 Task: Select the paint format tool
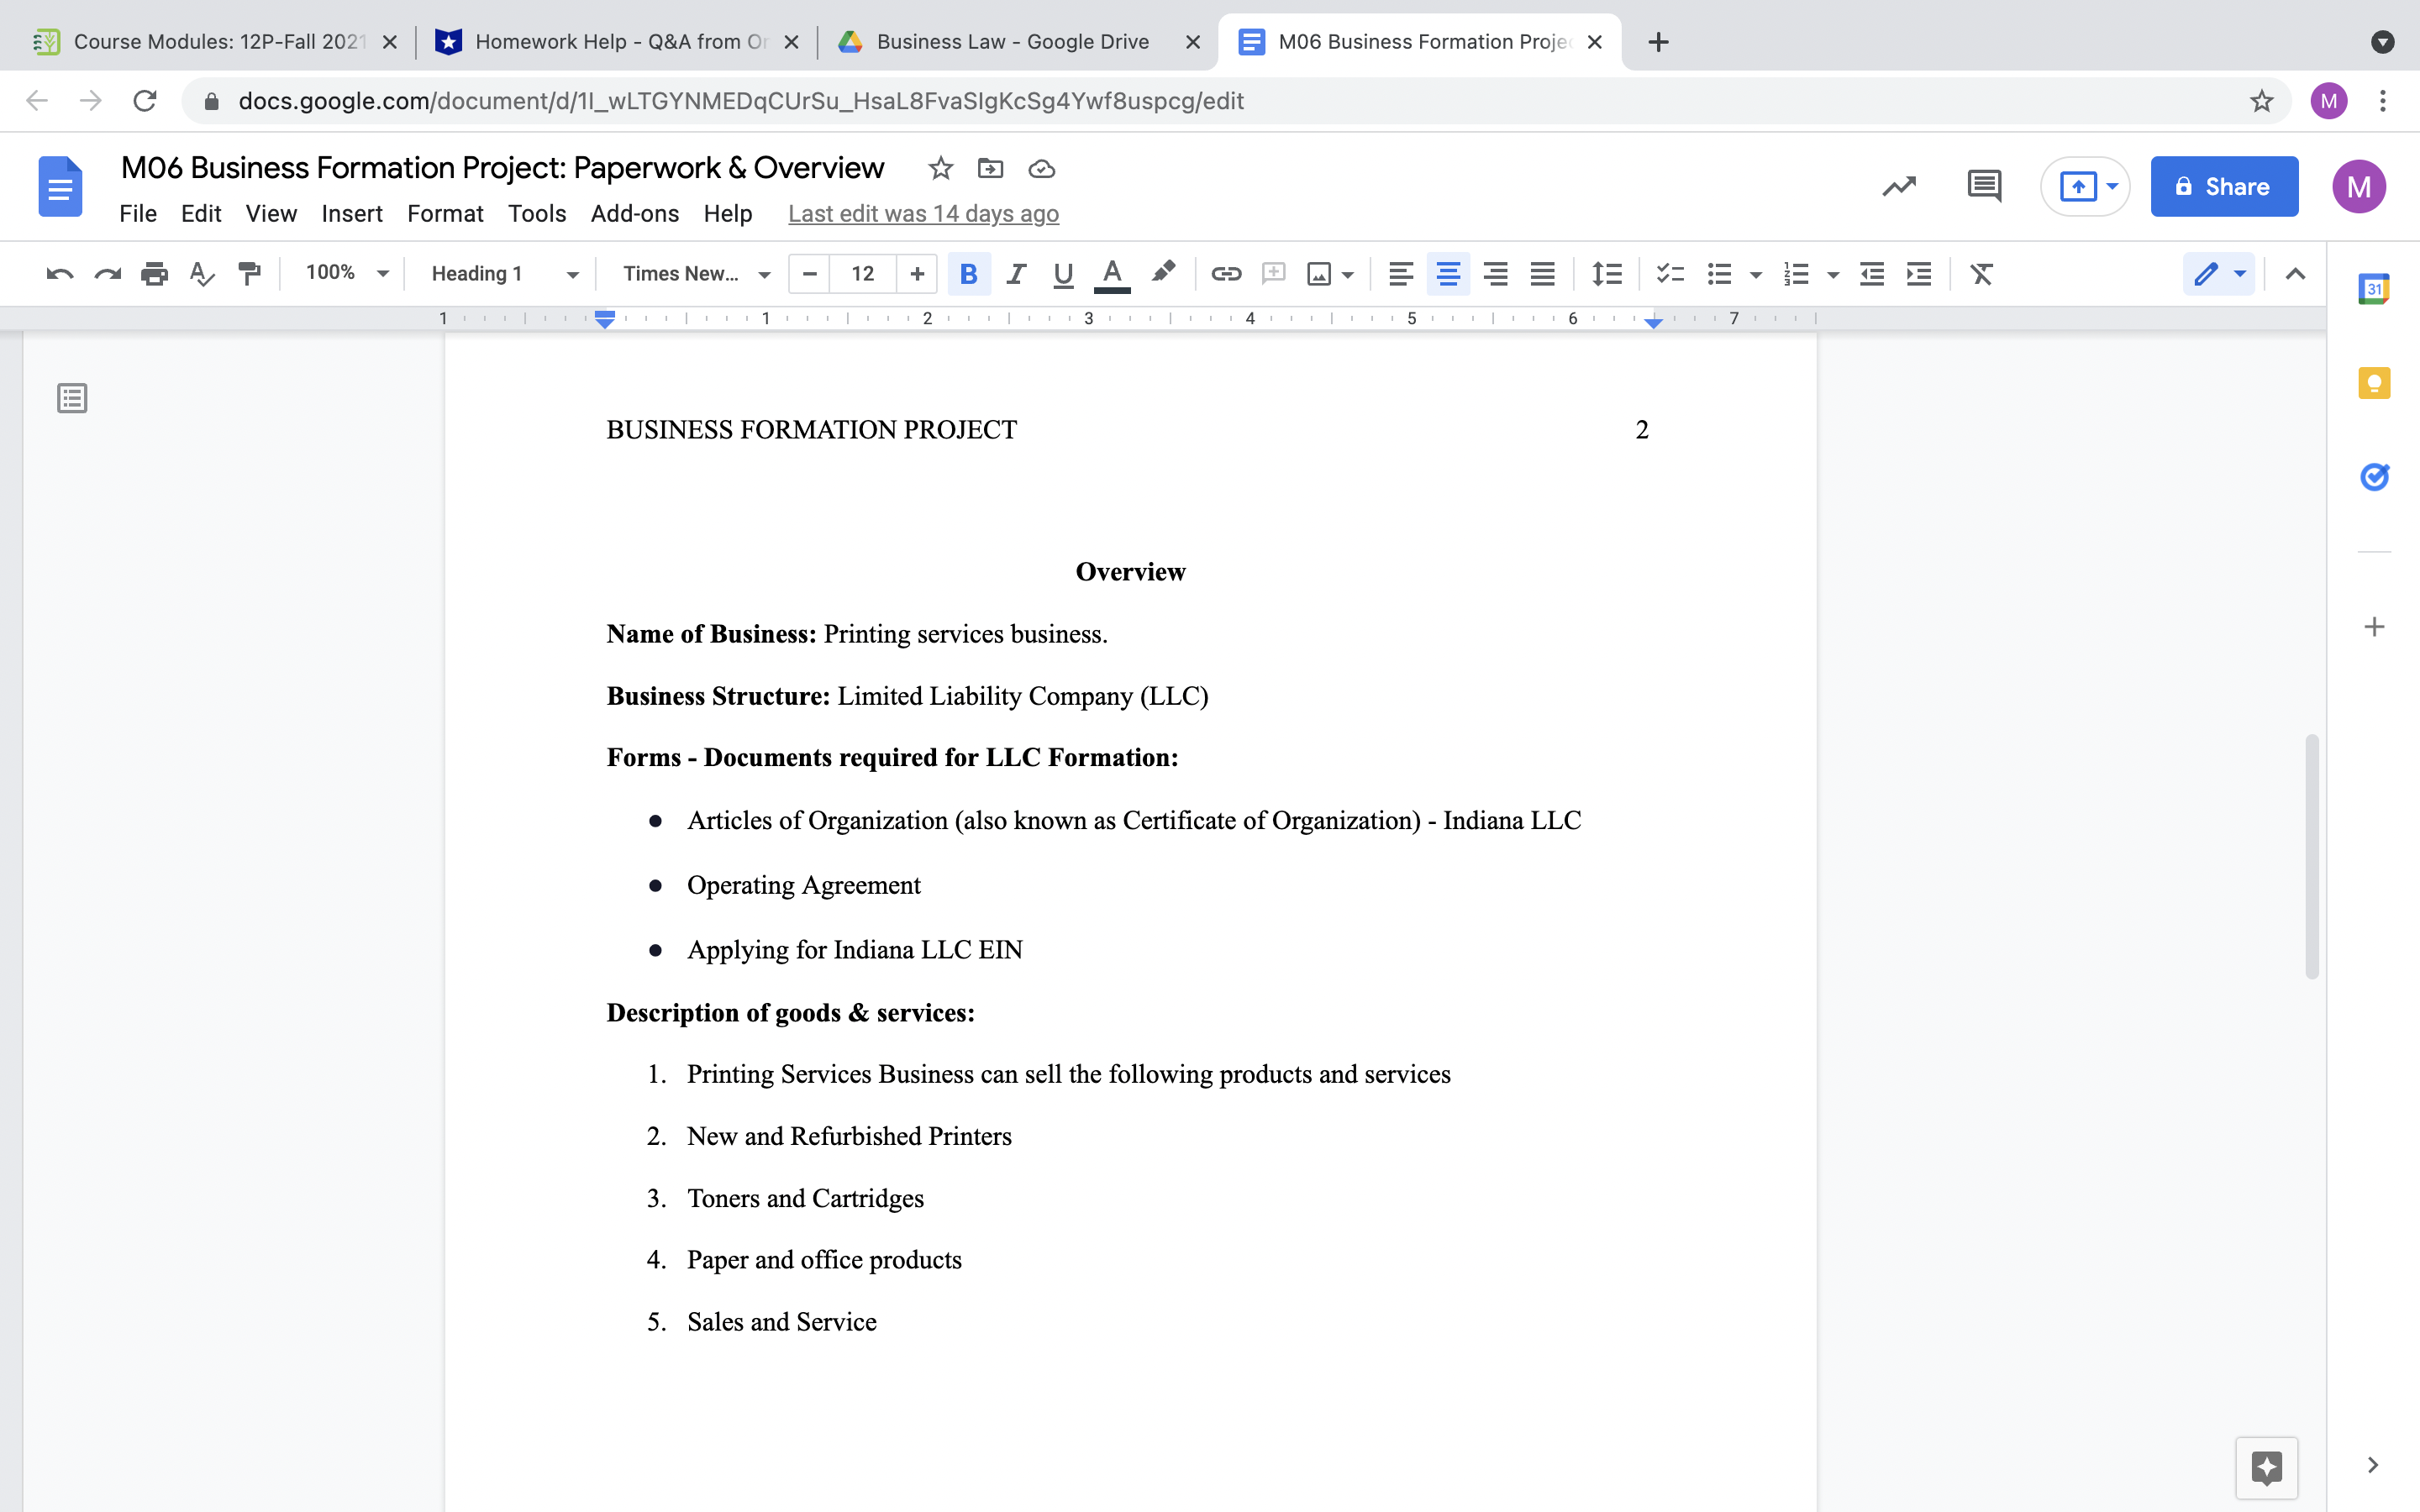point(249,273)
